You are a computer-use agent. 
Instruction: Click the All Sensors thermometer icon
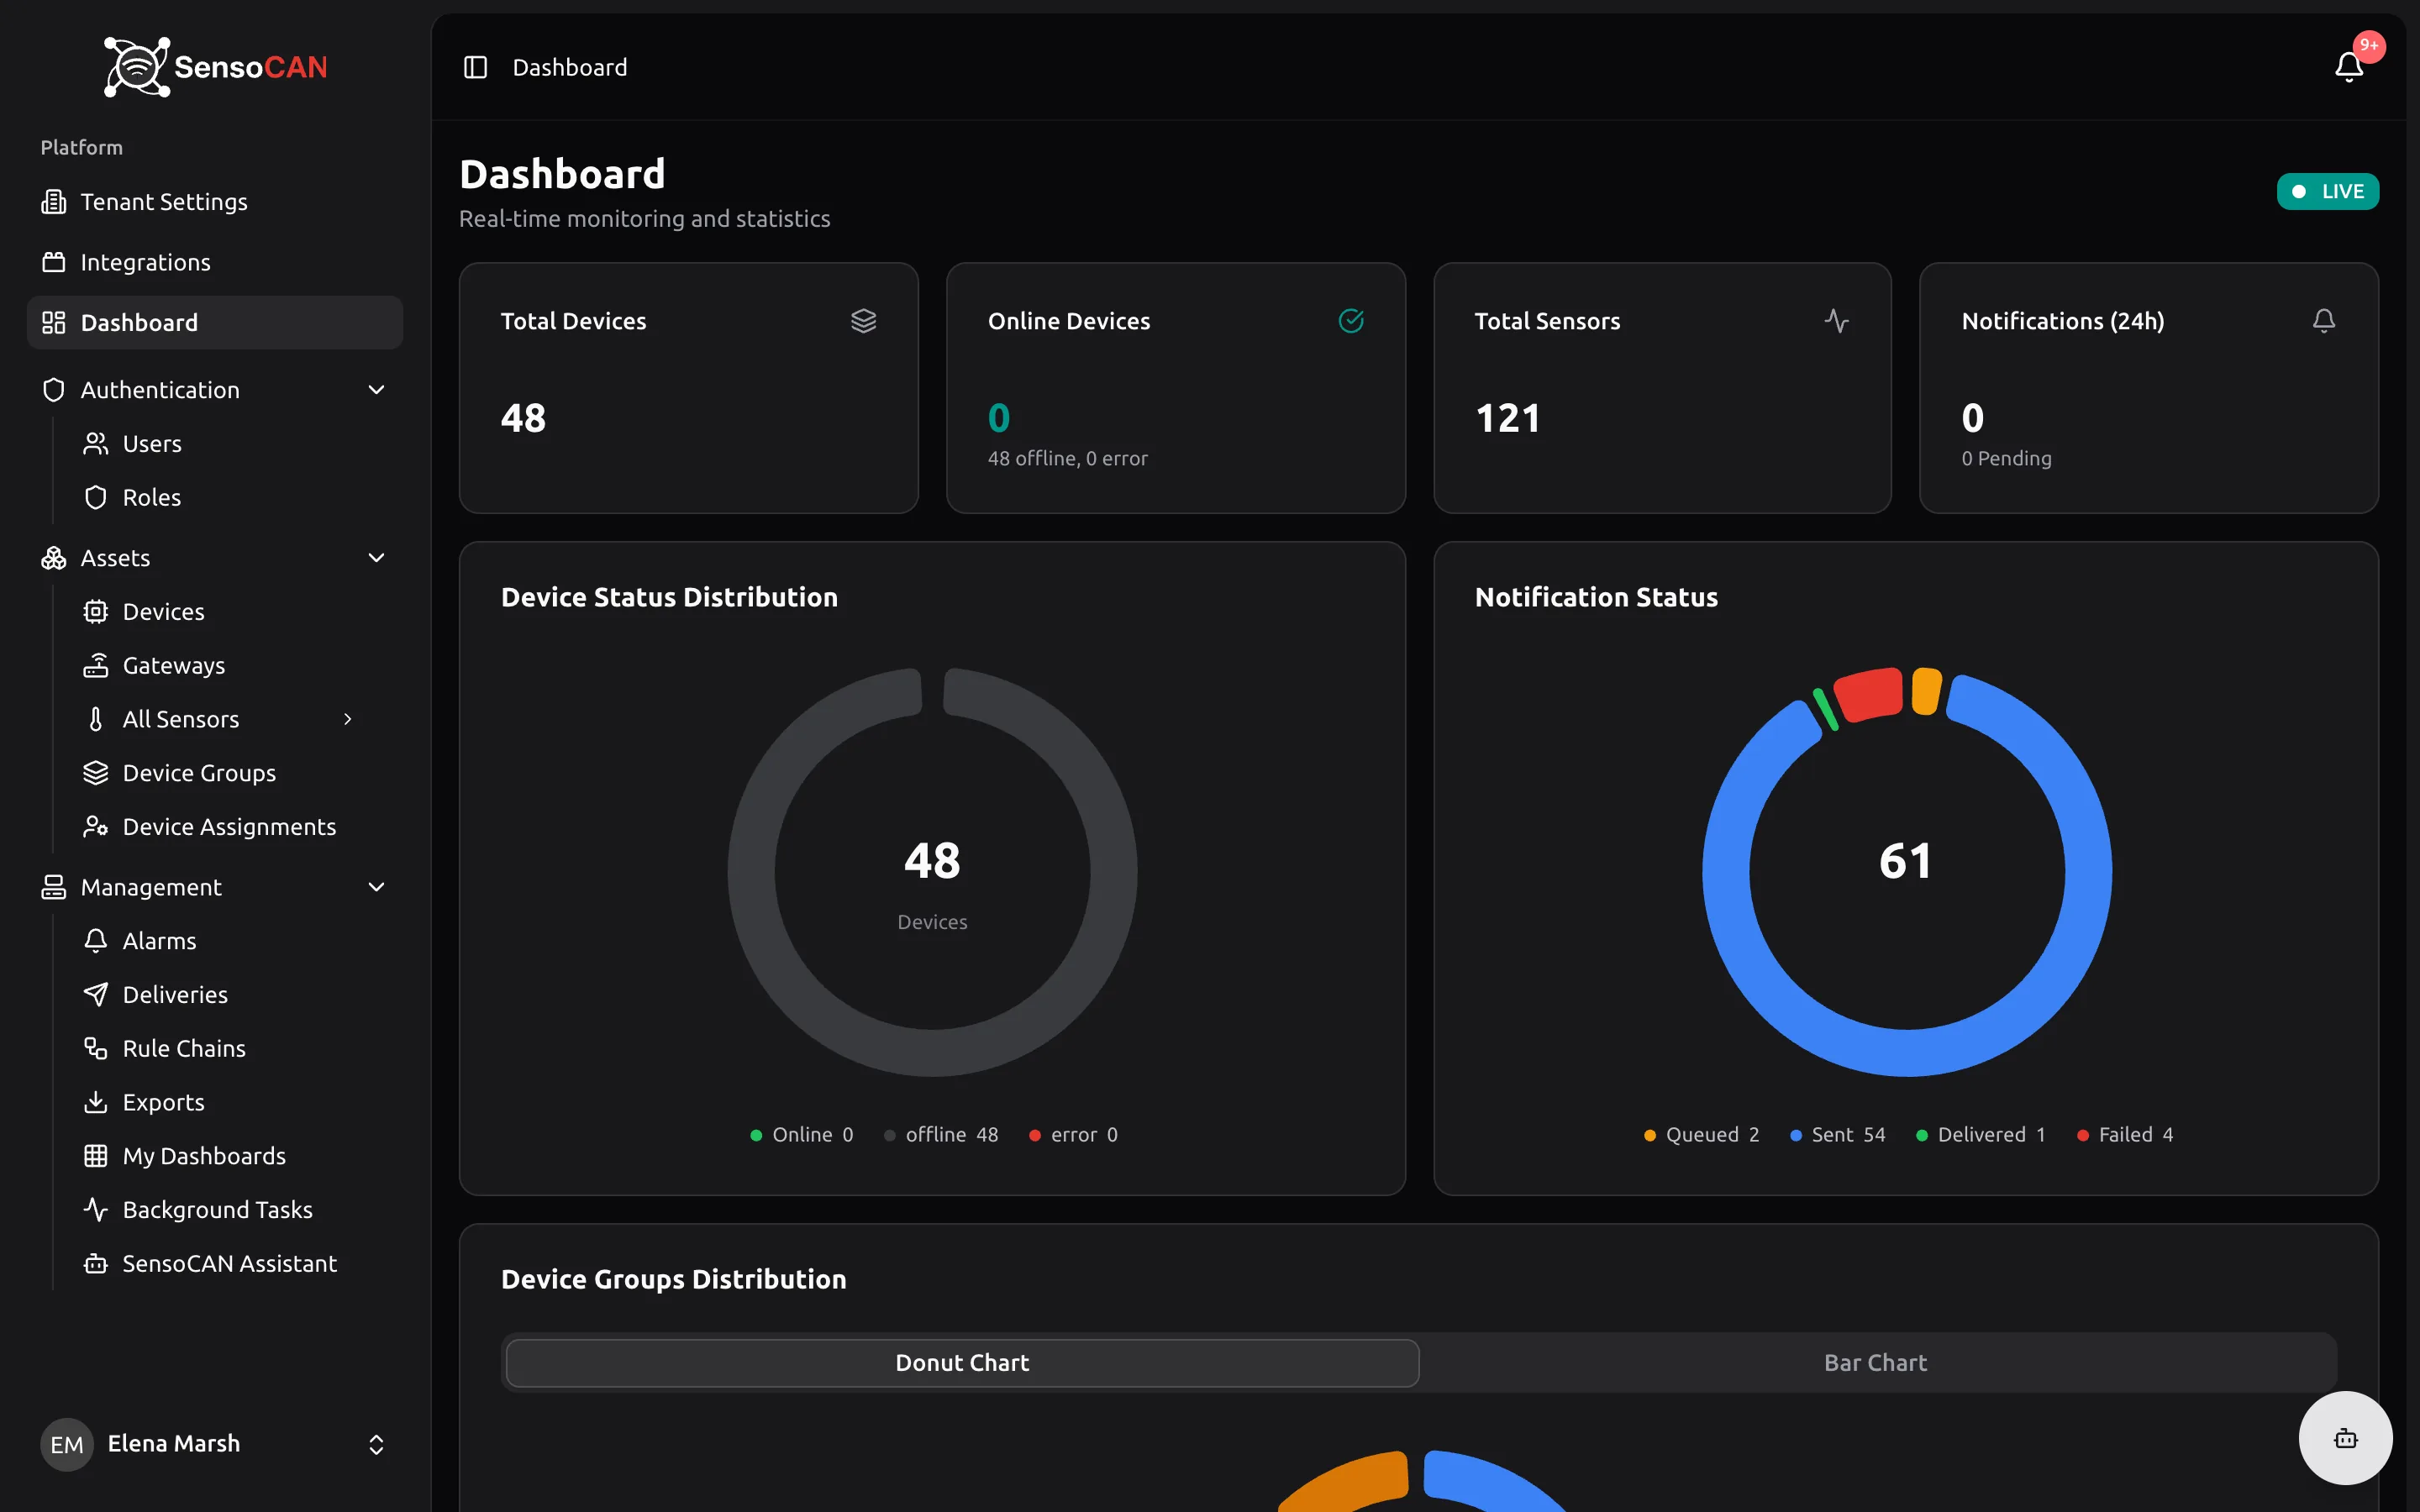coord(95,719)
